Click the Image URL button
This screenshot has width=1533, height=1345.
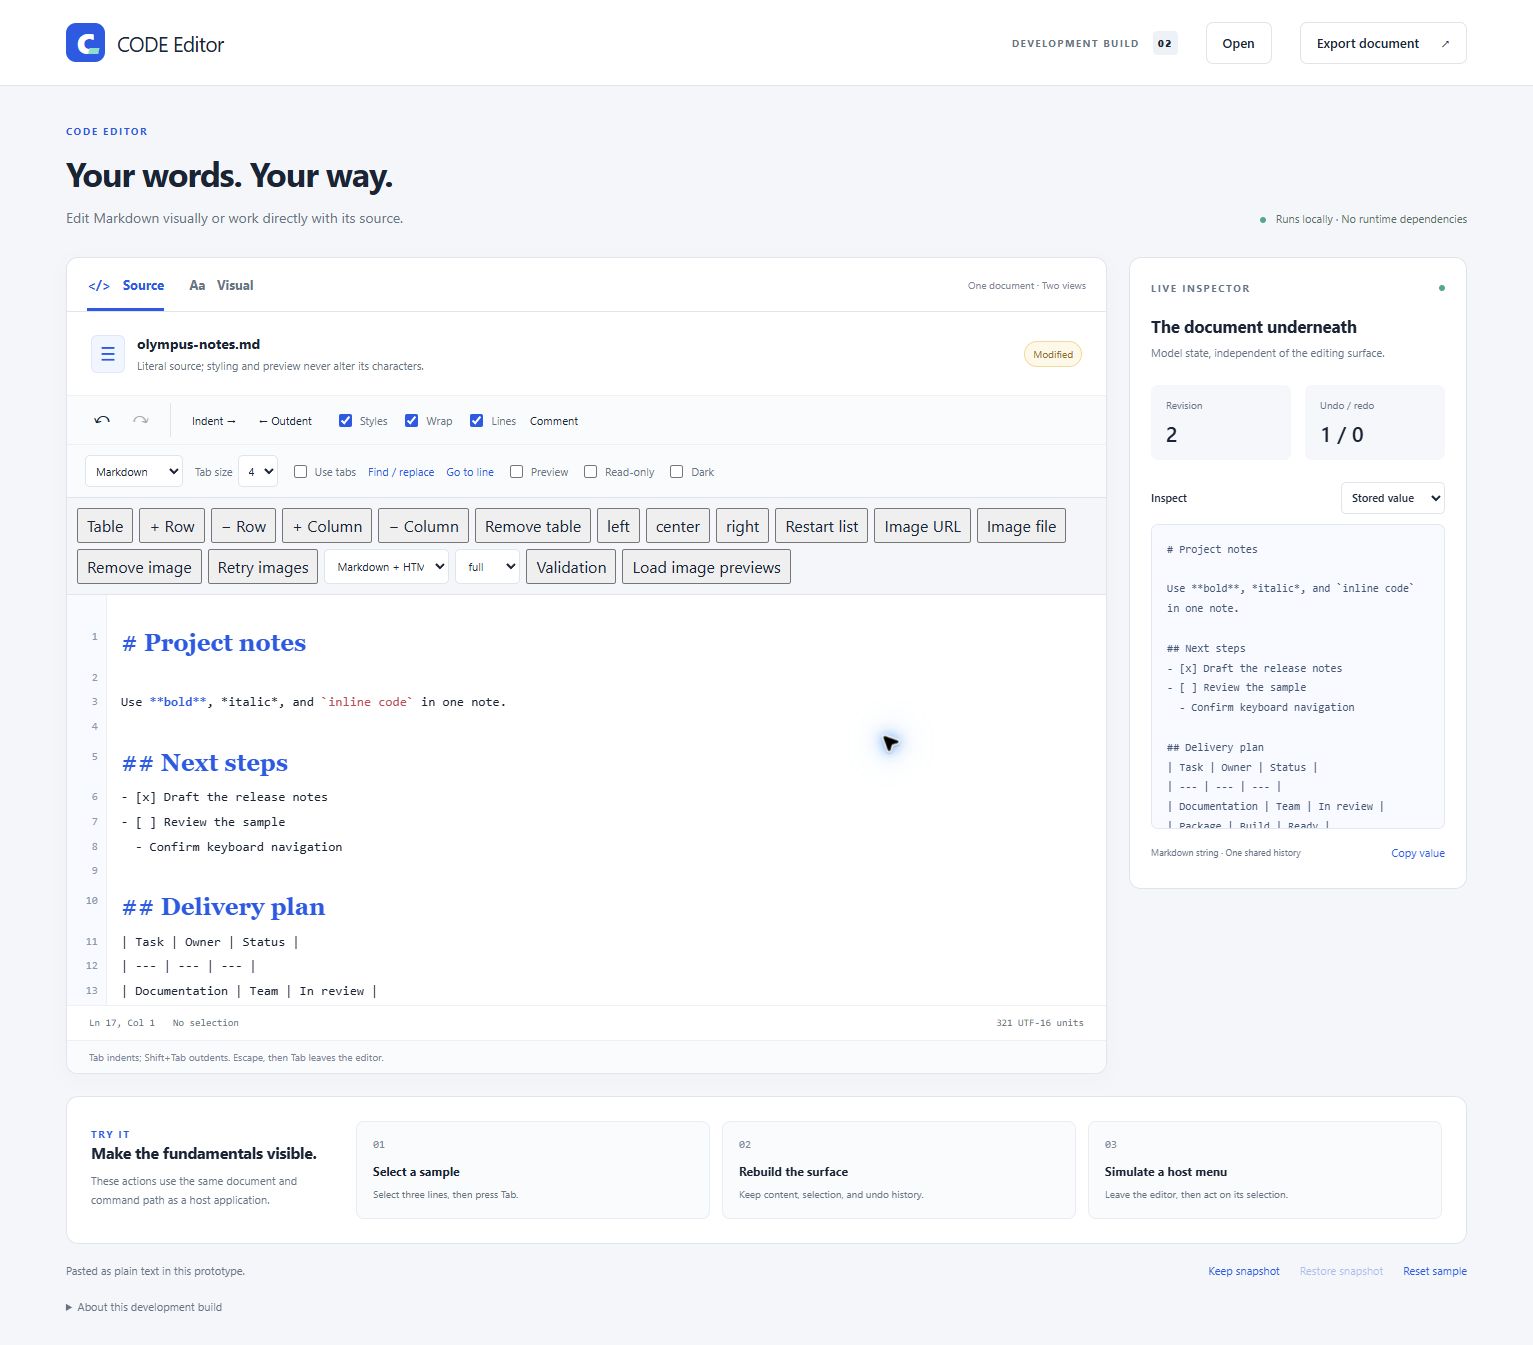922,526
